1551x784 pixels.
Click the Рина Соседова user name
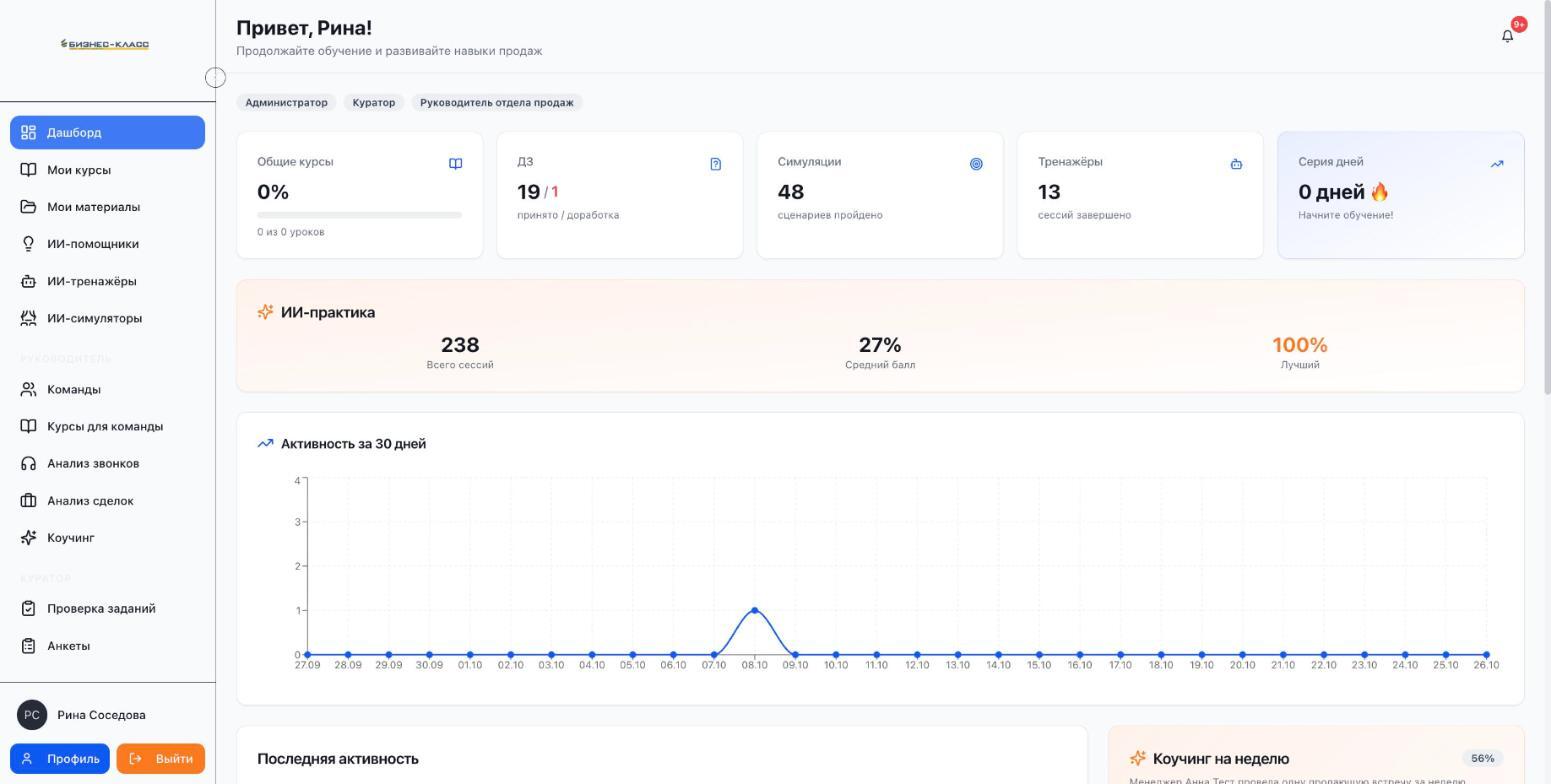point(101,715)
